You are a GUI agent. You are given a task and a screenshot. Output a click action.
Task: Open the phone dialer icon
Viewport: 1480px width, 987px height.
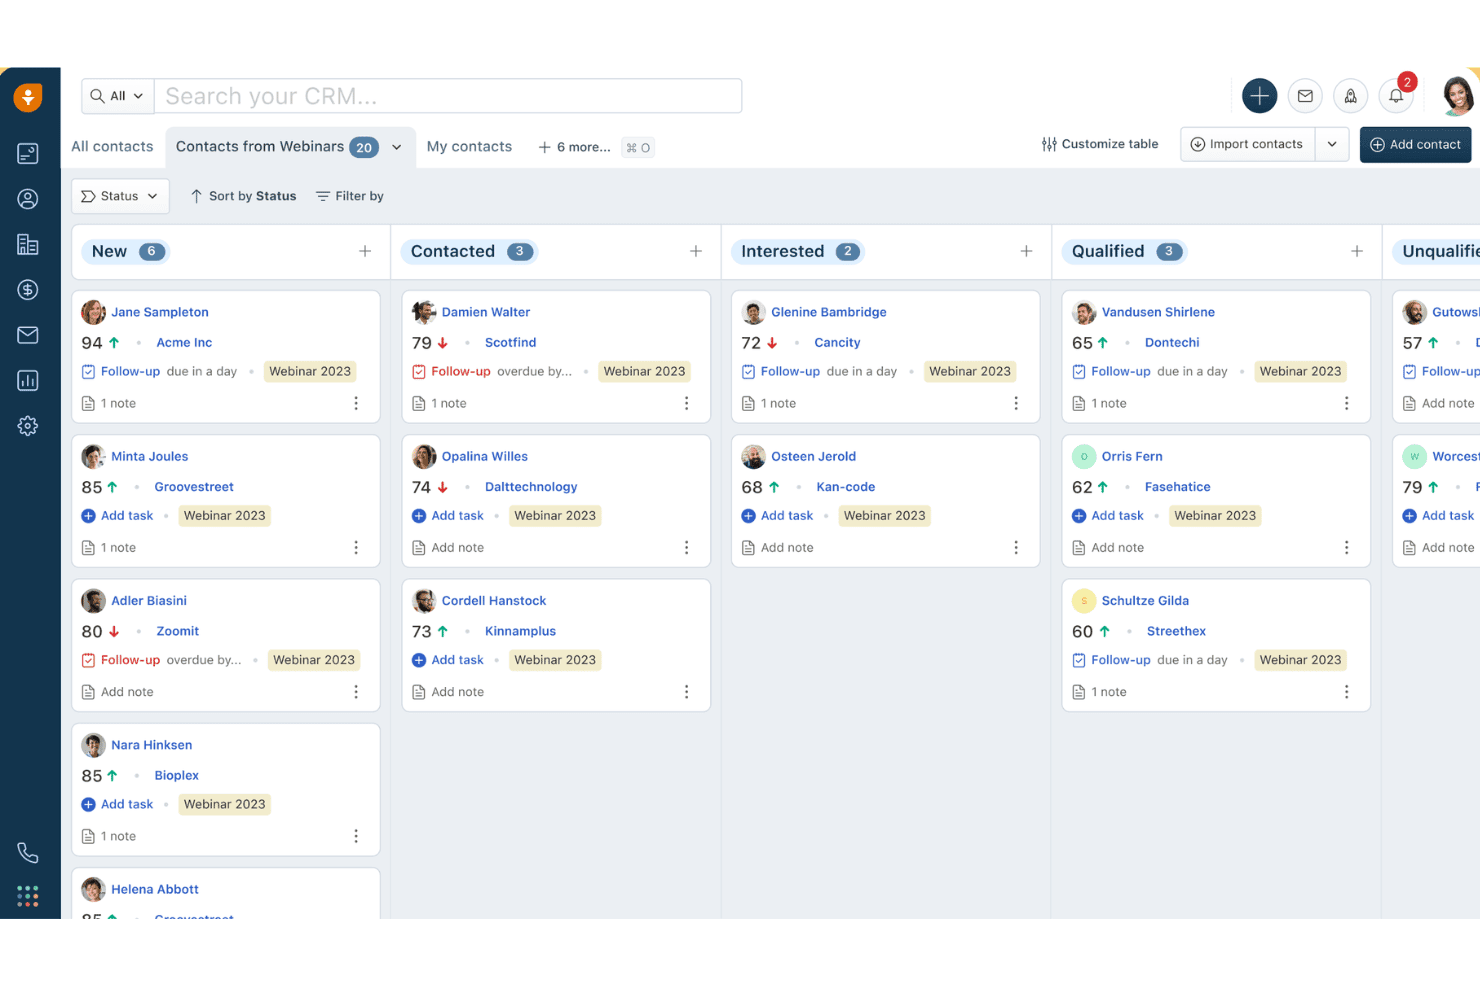point(28,853)
